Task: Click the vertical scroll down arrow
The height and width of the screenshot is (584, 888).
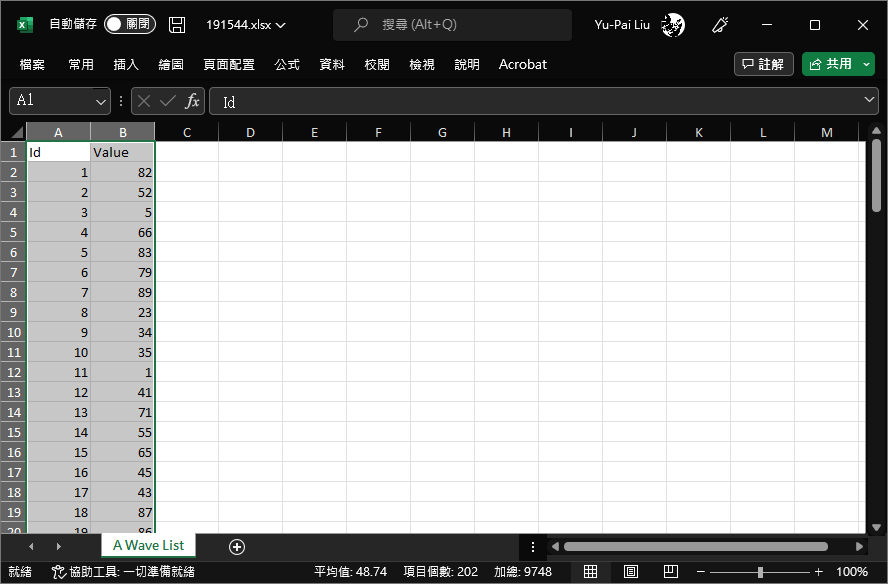Action: tap(877, 527)
